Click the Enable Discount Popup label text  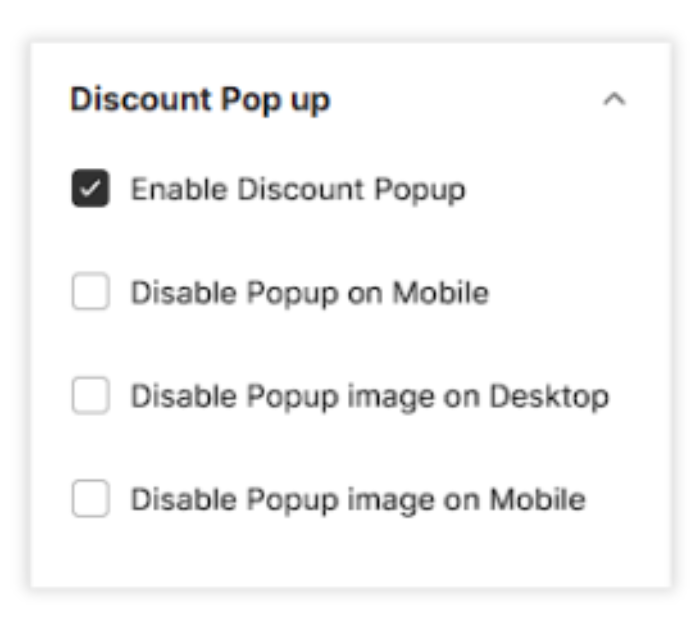[298, 189]
